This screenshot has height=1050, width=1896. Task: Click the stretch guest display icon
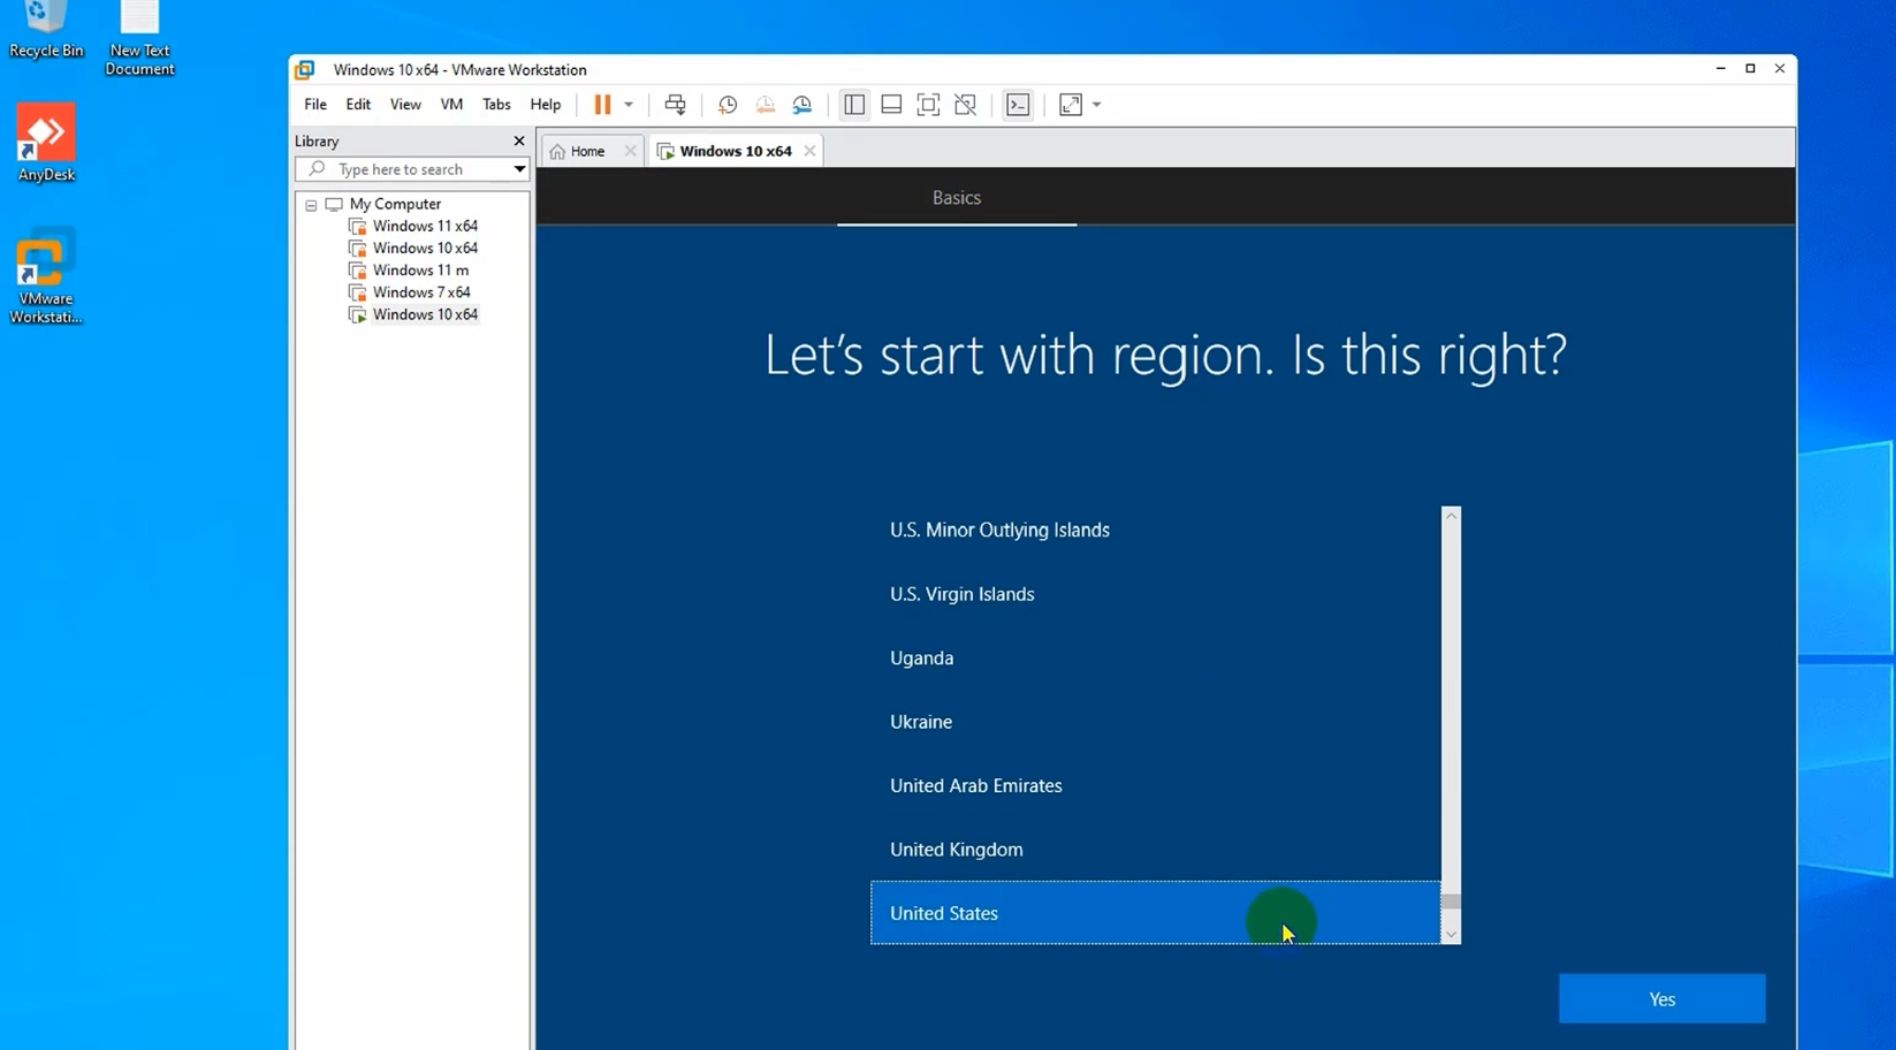coord(1070,104)
